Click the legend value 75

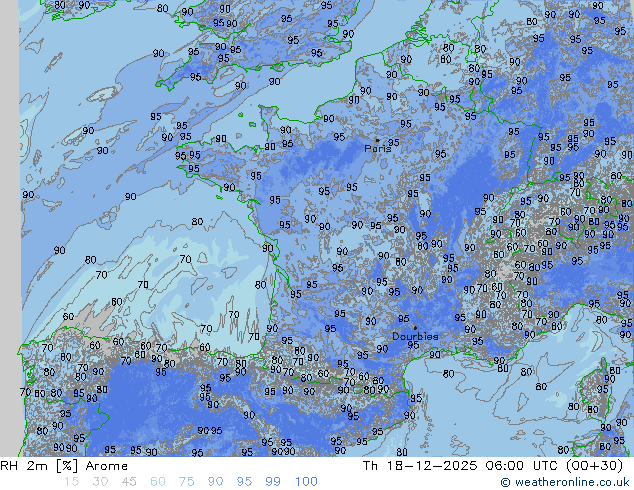coord(186,482)
